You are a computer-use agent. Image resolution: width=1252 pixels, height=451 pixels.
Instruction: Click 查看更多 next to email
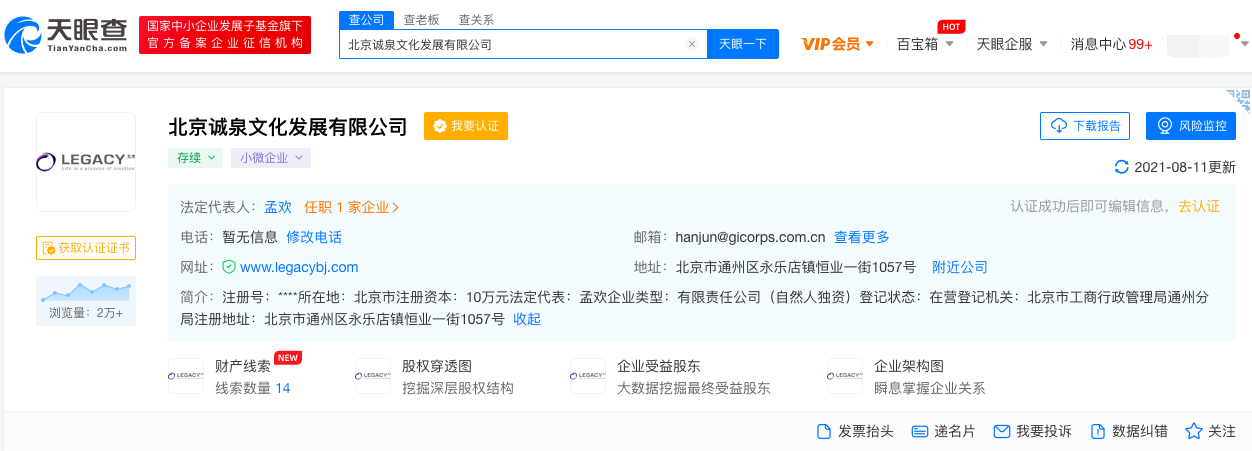[x=862, y=237]
